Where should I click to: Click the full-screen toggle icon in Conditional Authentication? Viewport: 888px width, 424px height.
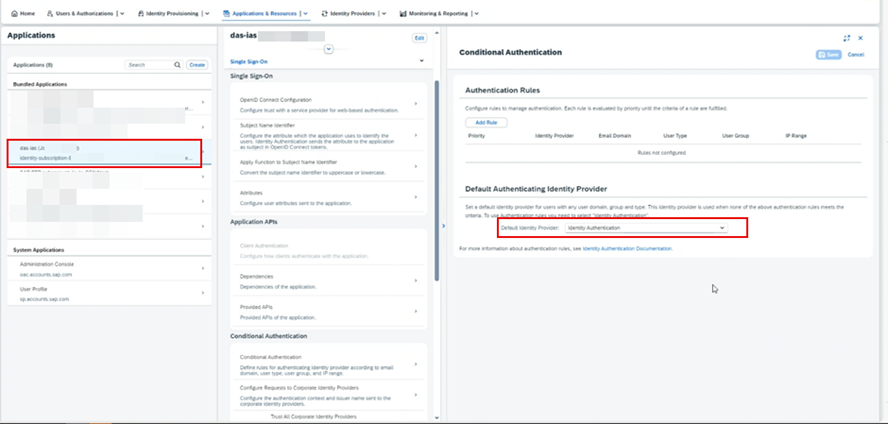coord(846,37)
